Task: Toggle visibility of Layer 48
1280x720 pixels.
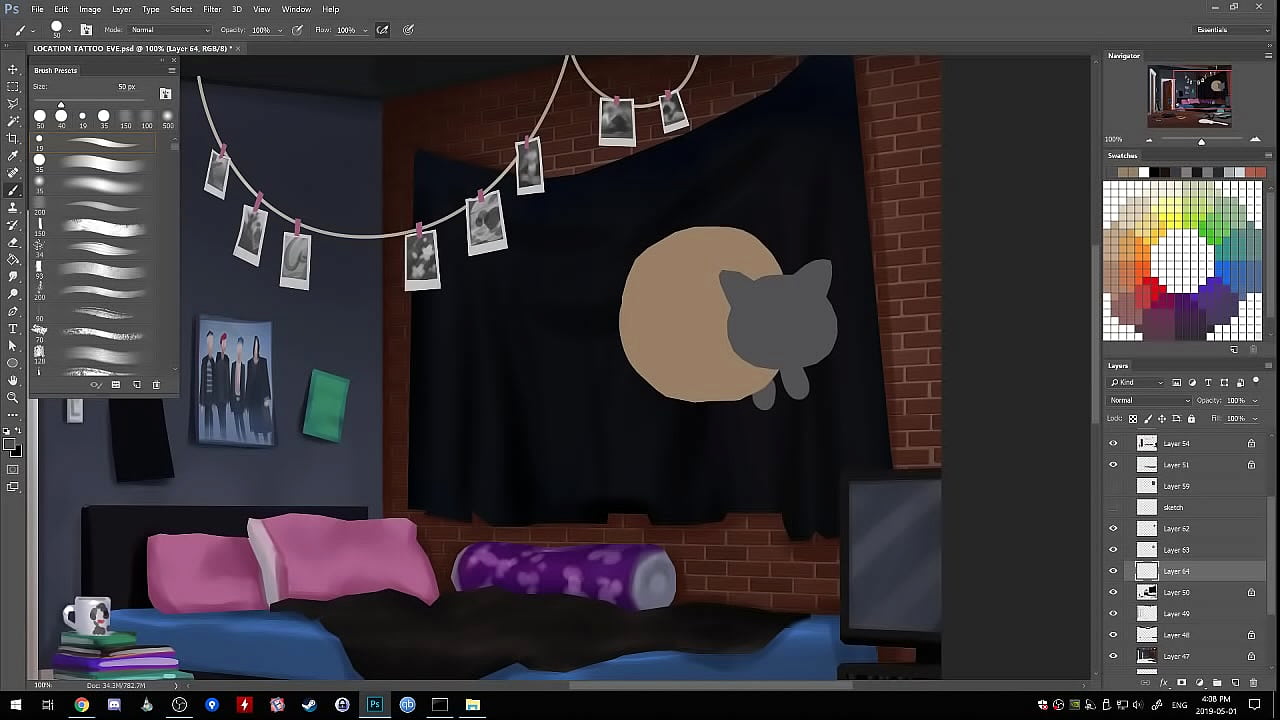Action: (x=1113, y=635)
